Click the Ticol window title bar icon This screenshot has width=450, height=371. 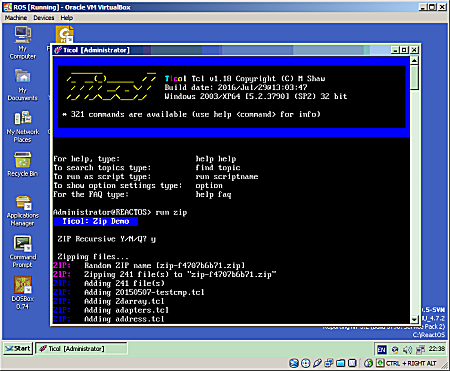pyautogui.click(x=58, y=50)
